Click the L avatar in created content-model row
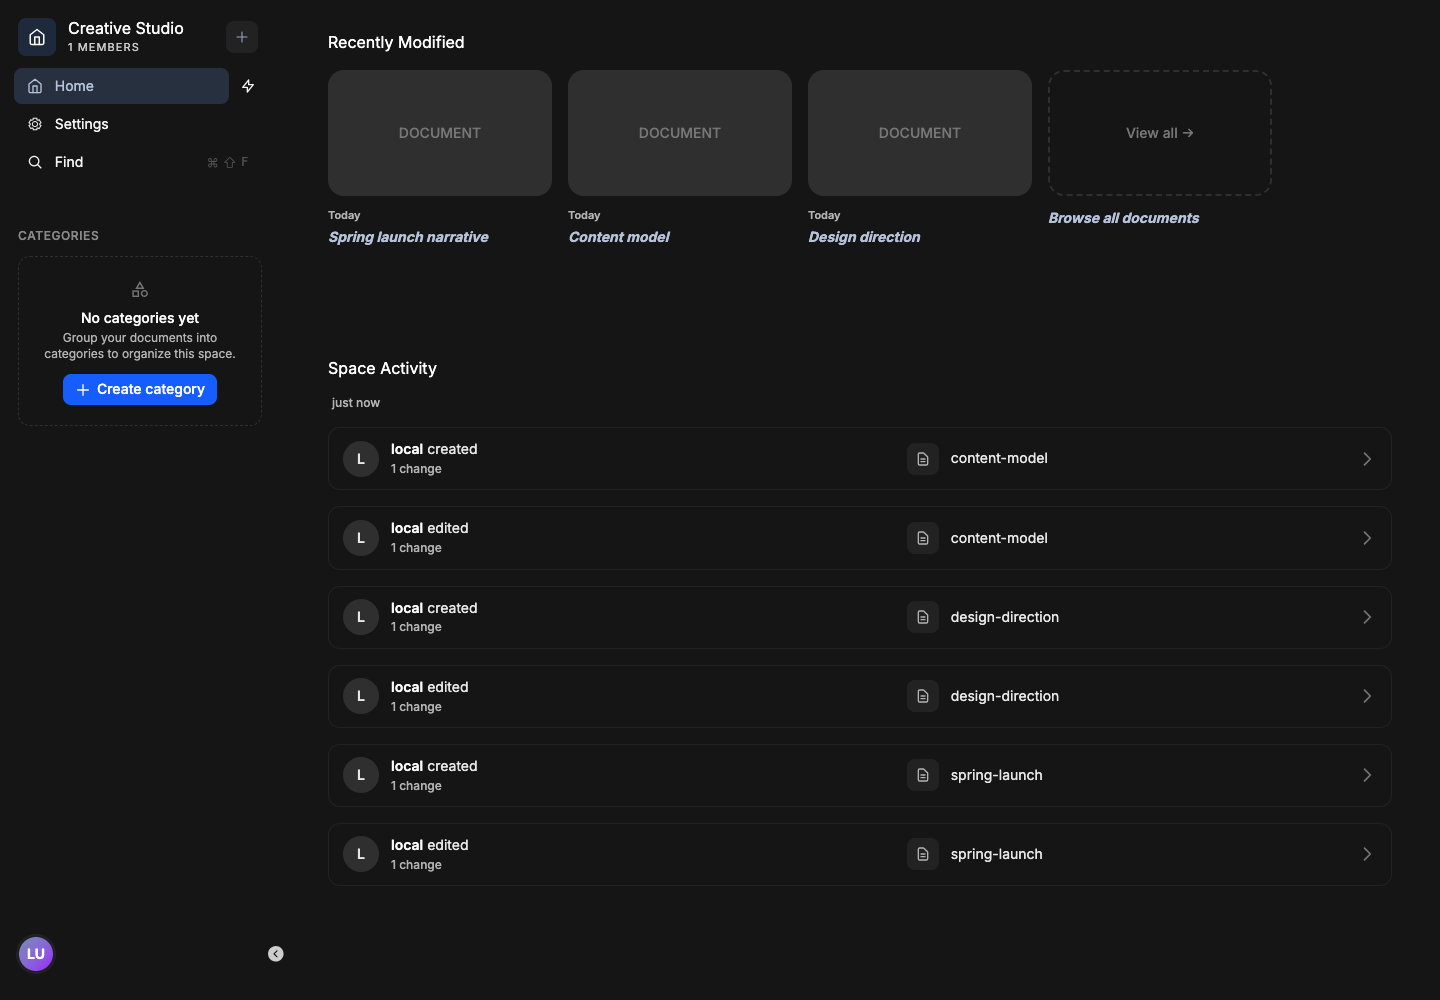This screenshot has width=1440, height=1000. 361,459
